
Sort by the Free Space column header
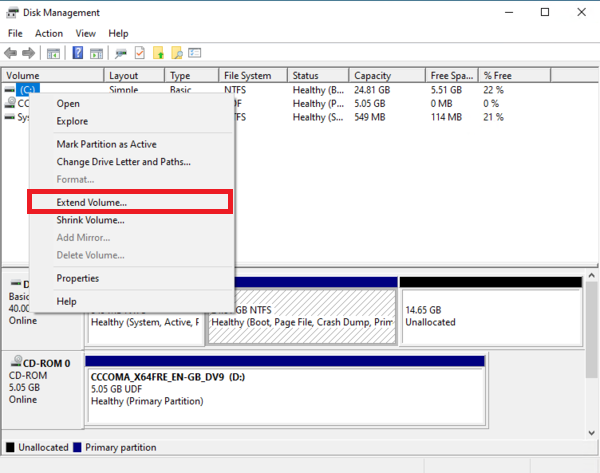pos(451,76)
